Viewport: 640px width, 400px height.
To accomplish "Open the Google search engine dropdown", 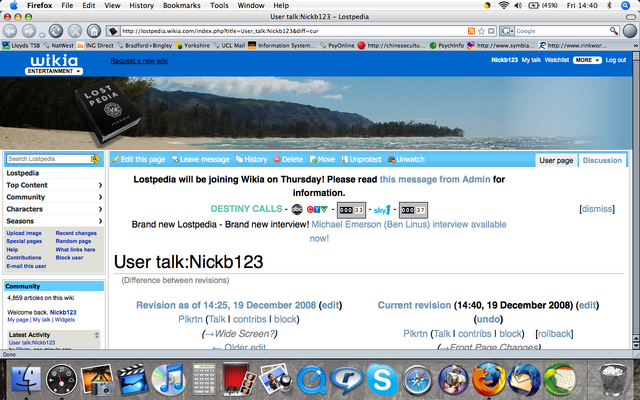I will point(507,31).
